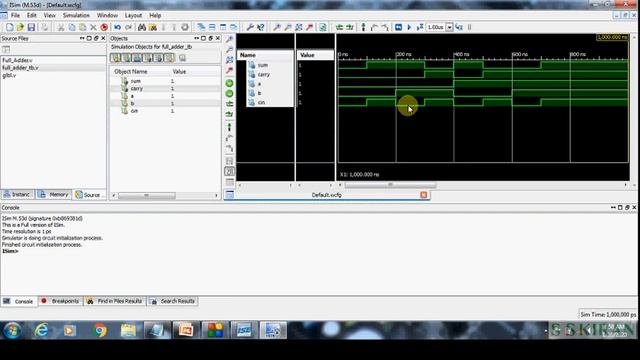Click the wrench settings icon in top toolbar

(250, 27)
